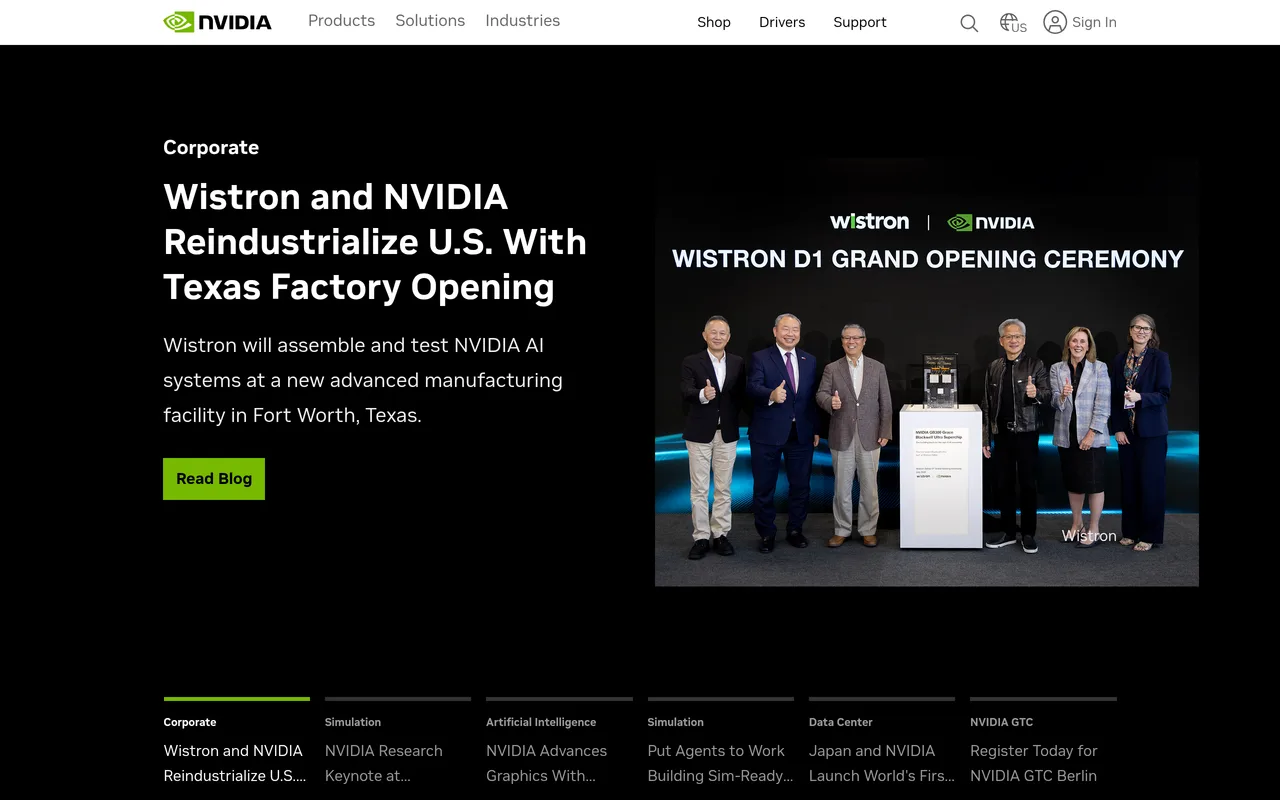Open the Support link
The image size is (1280, 800).
click(x=860, y=22)
